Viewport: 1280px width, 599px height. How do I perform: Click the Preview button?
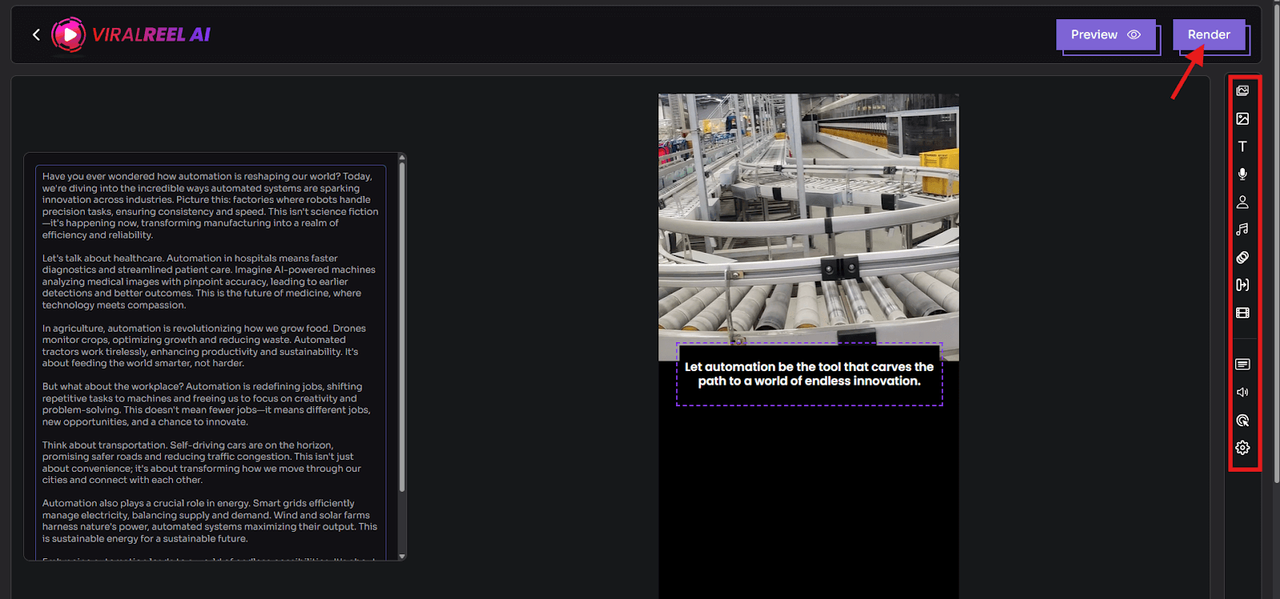tap(1105, 34)
